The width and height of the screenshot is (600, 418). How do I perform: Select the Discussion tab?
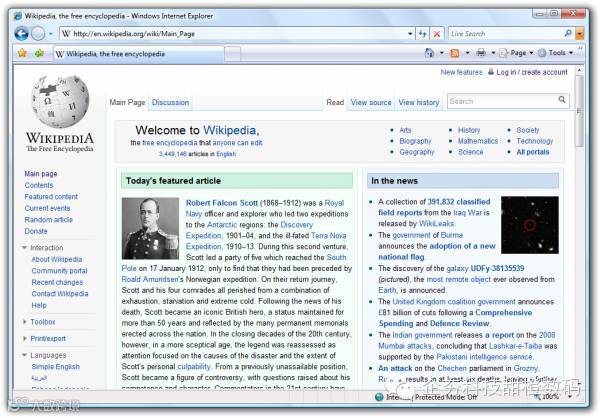click(170, 103)
